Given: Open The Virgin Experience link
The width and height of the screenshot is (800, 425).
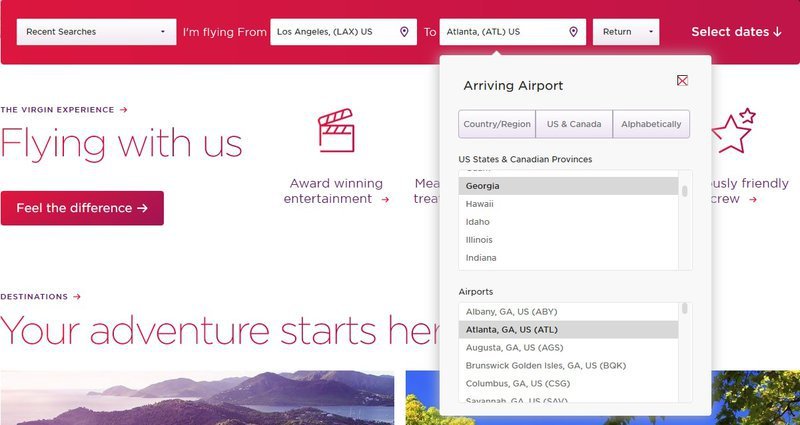Looking at the screenshot, I should [64, 110].
